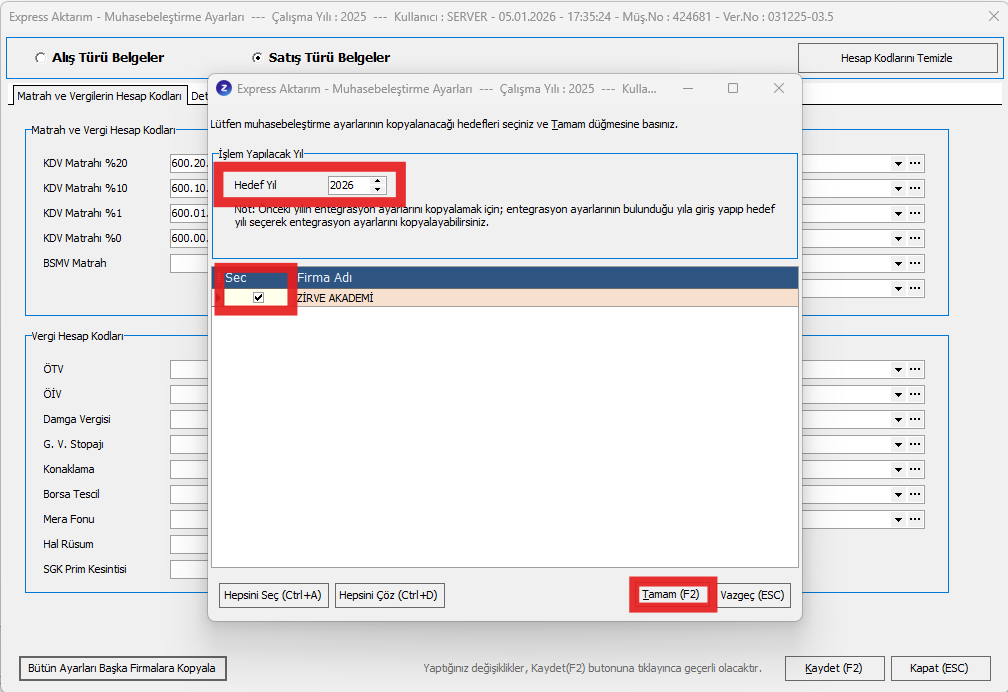Click the ellipsis browse icon on BSMV Matrah row
Image resolution: width=1008 pixels, height=692 pixels.
pyautogui.click(x=915, y=264)
